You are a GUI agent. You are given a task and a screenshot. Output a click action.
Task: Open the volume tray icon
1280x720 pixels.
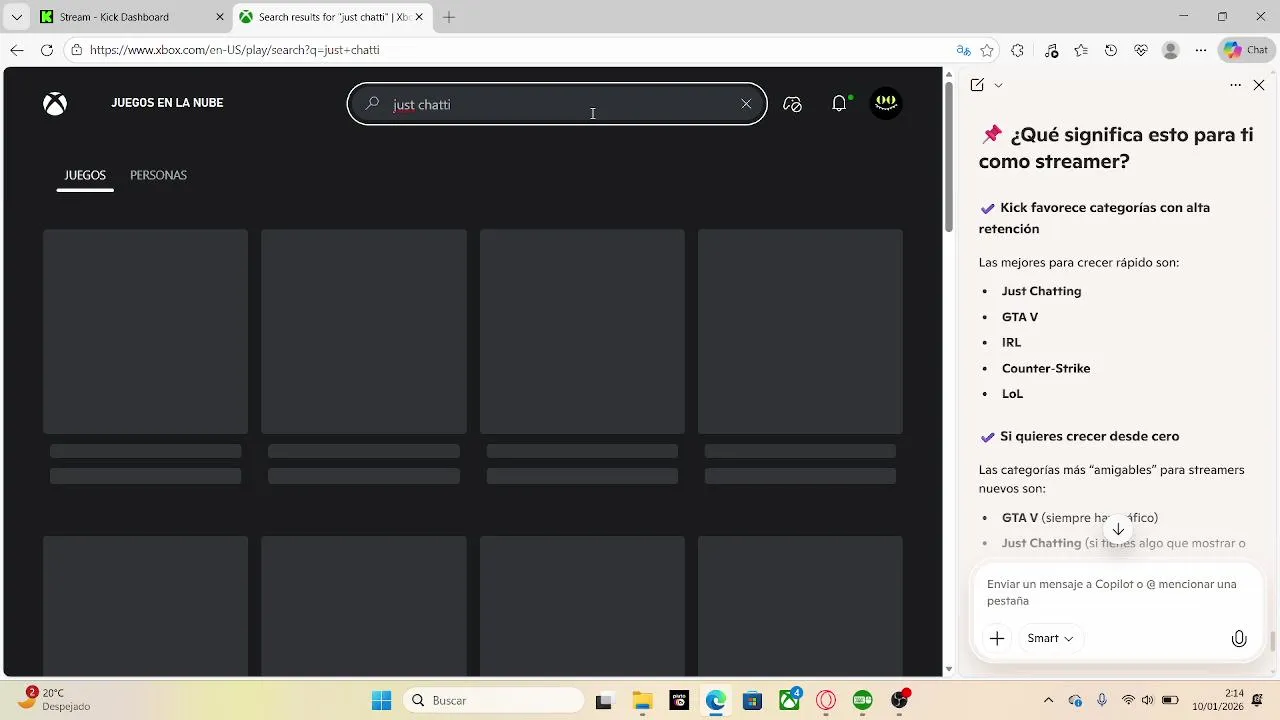[1148, 700]
